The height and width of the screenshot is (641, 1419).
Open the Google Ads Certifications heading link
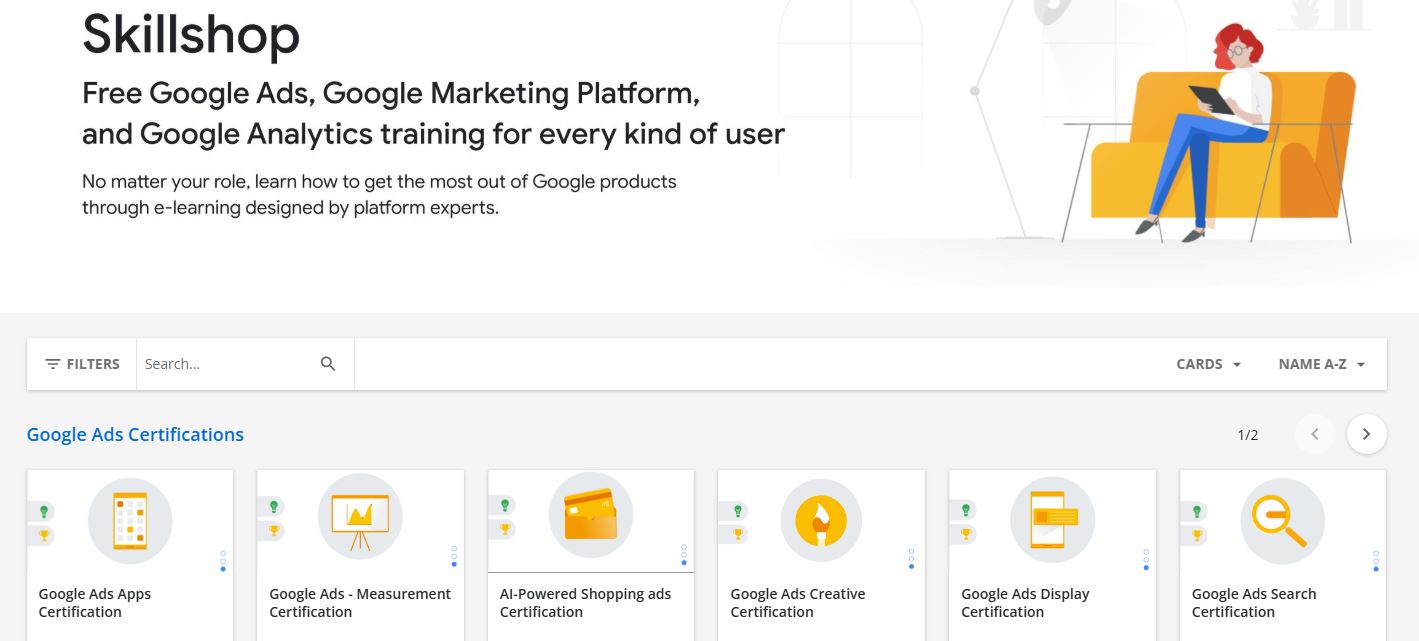[x=135, y=434]
